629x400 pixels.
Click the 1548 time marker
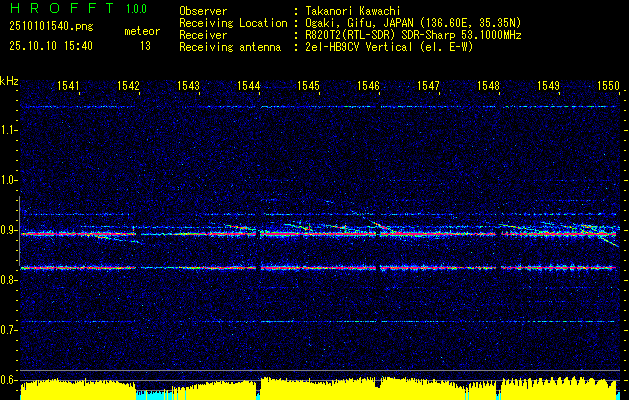click(x=488, y=85)
